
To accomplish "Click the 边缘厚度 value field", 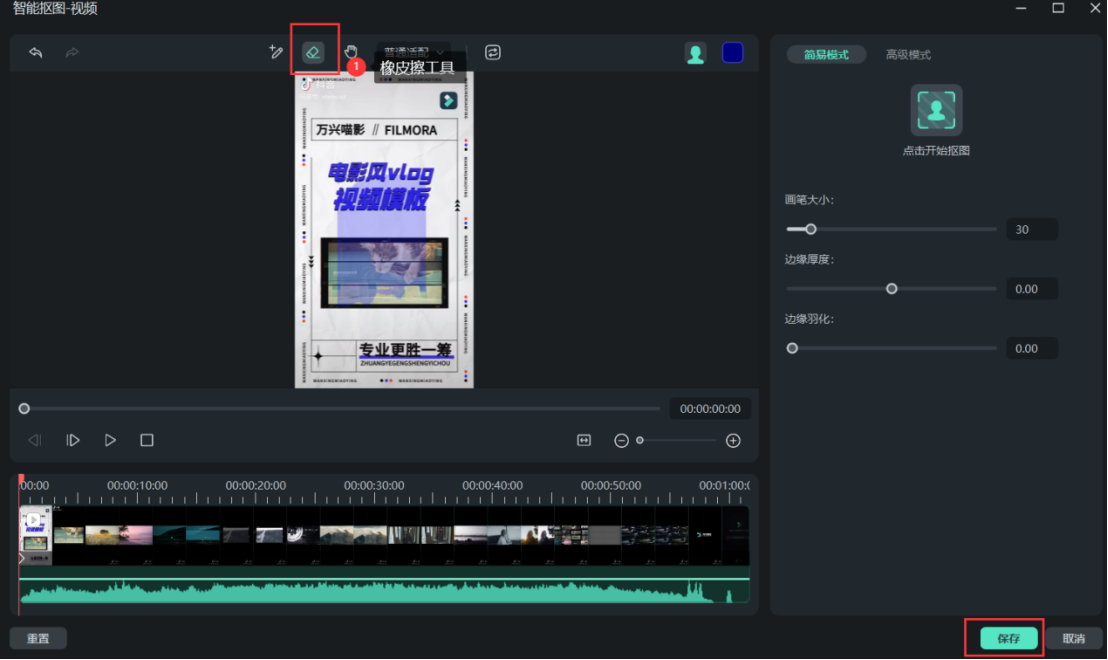I will (1030, 289).
